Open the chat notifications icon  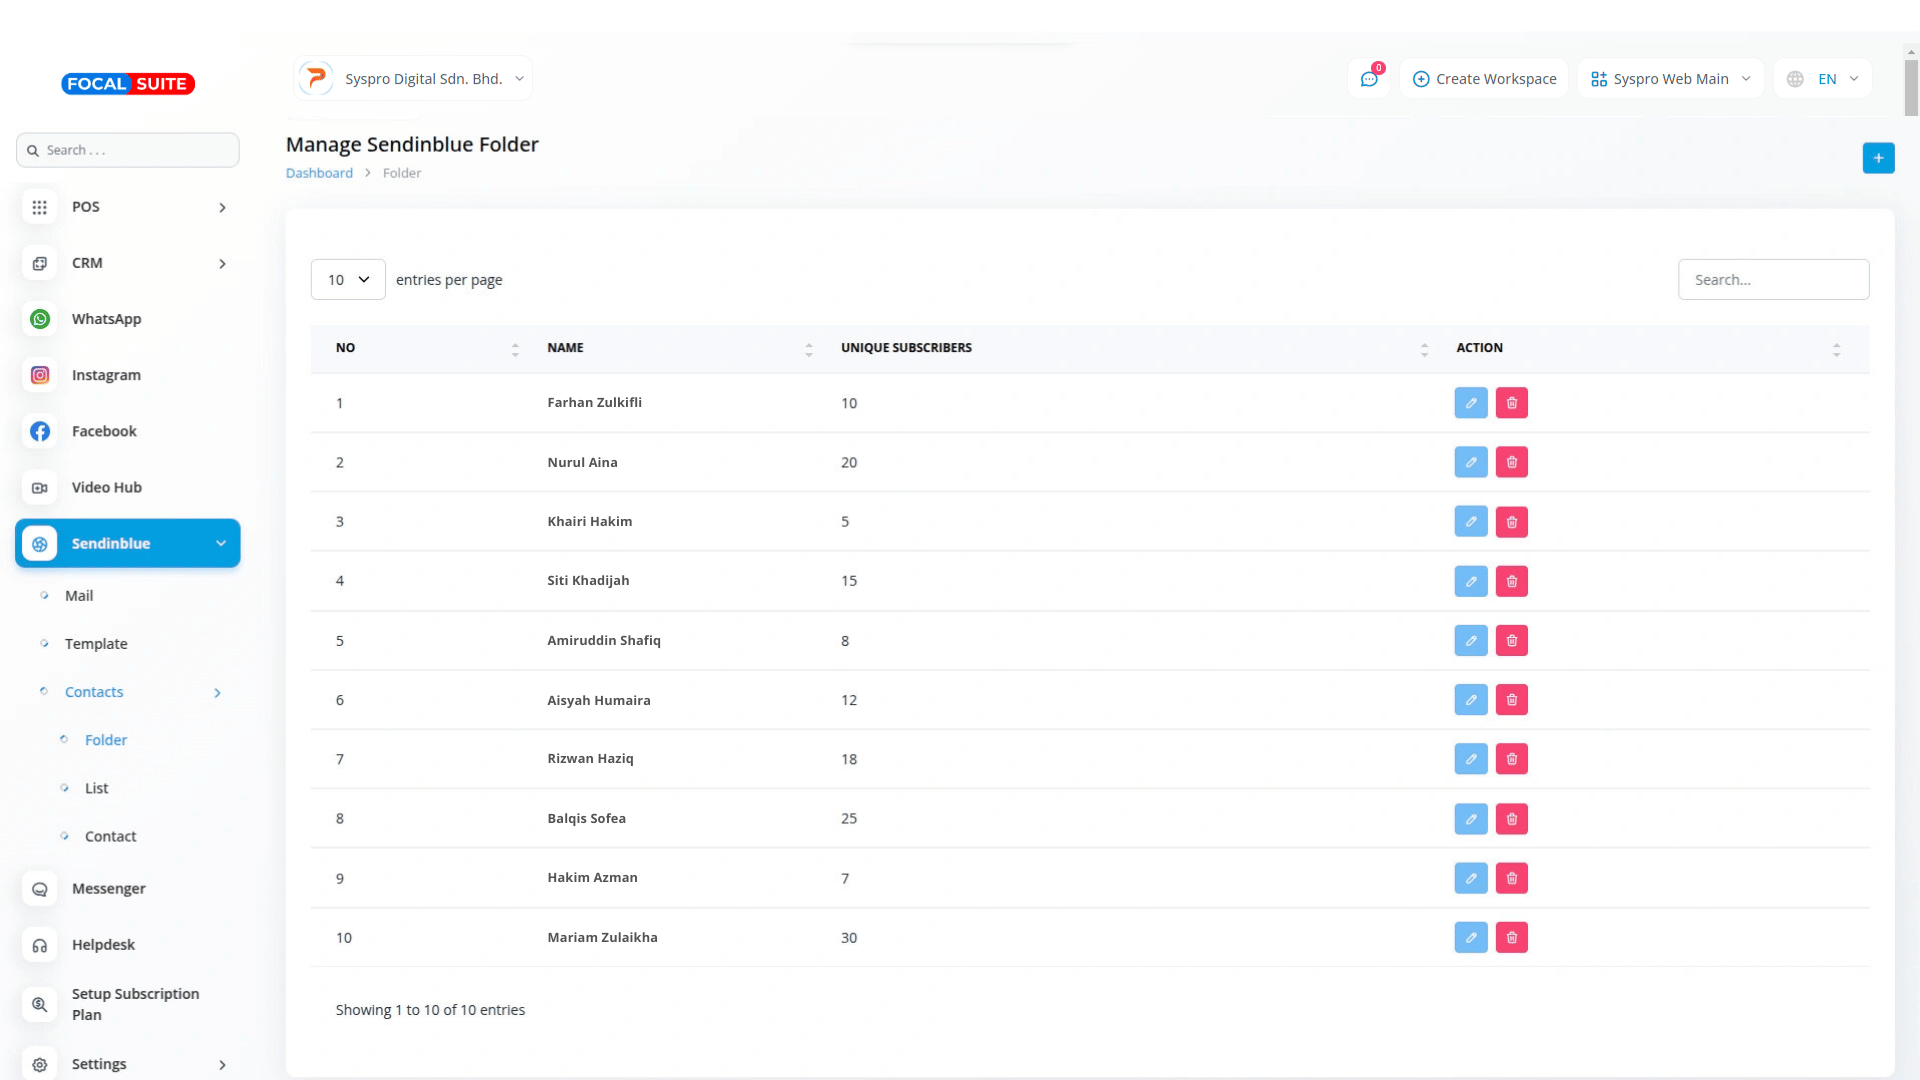[x=1369, y=79]
